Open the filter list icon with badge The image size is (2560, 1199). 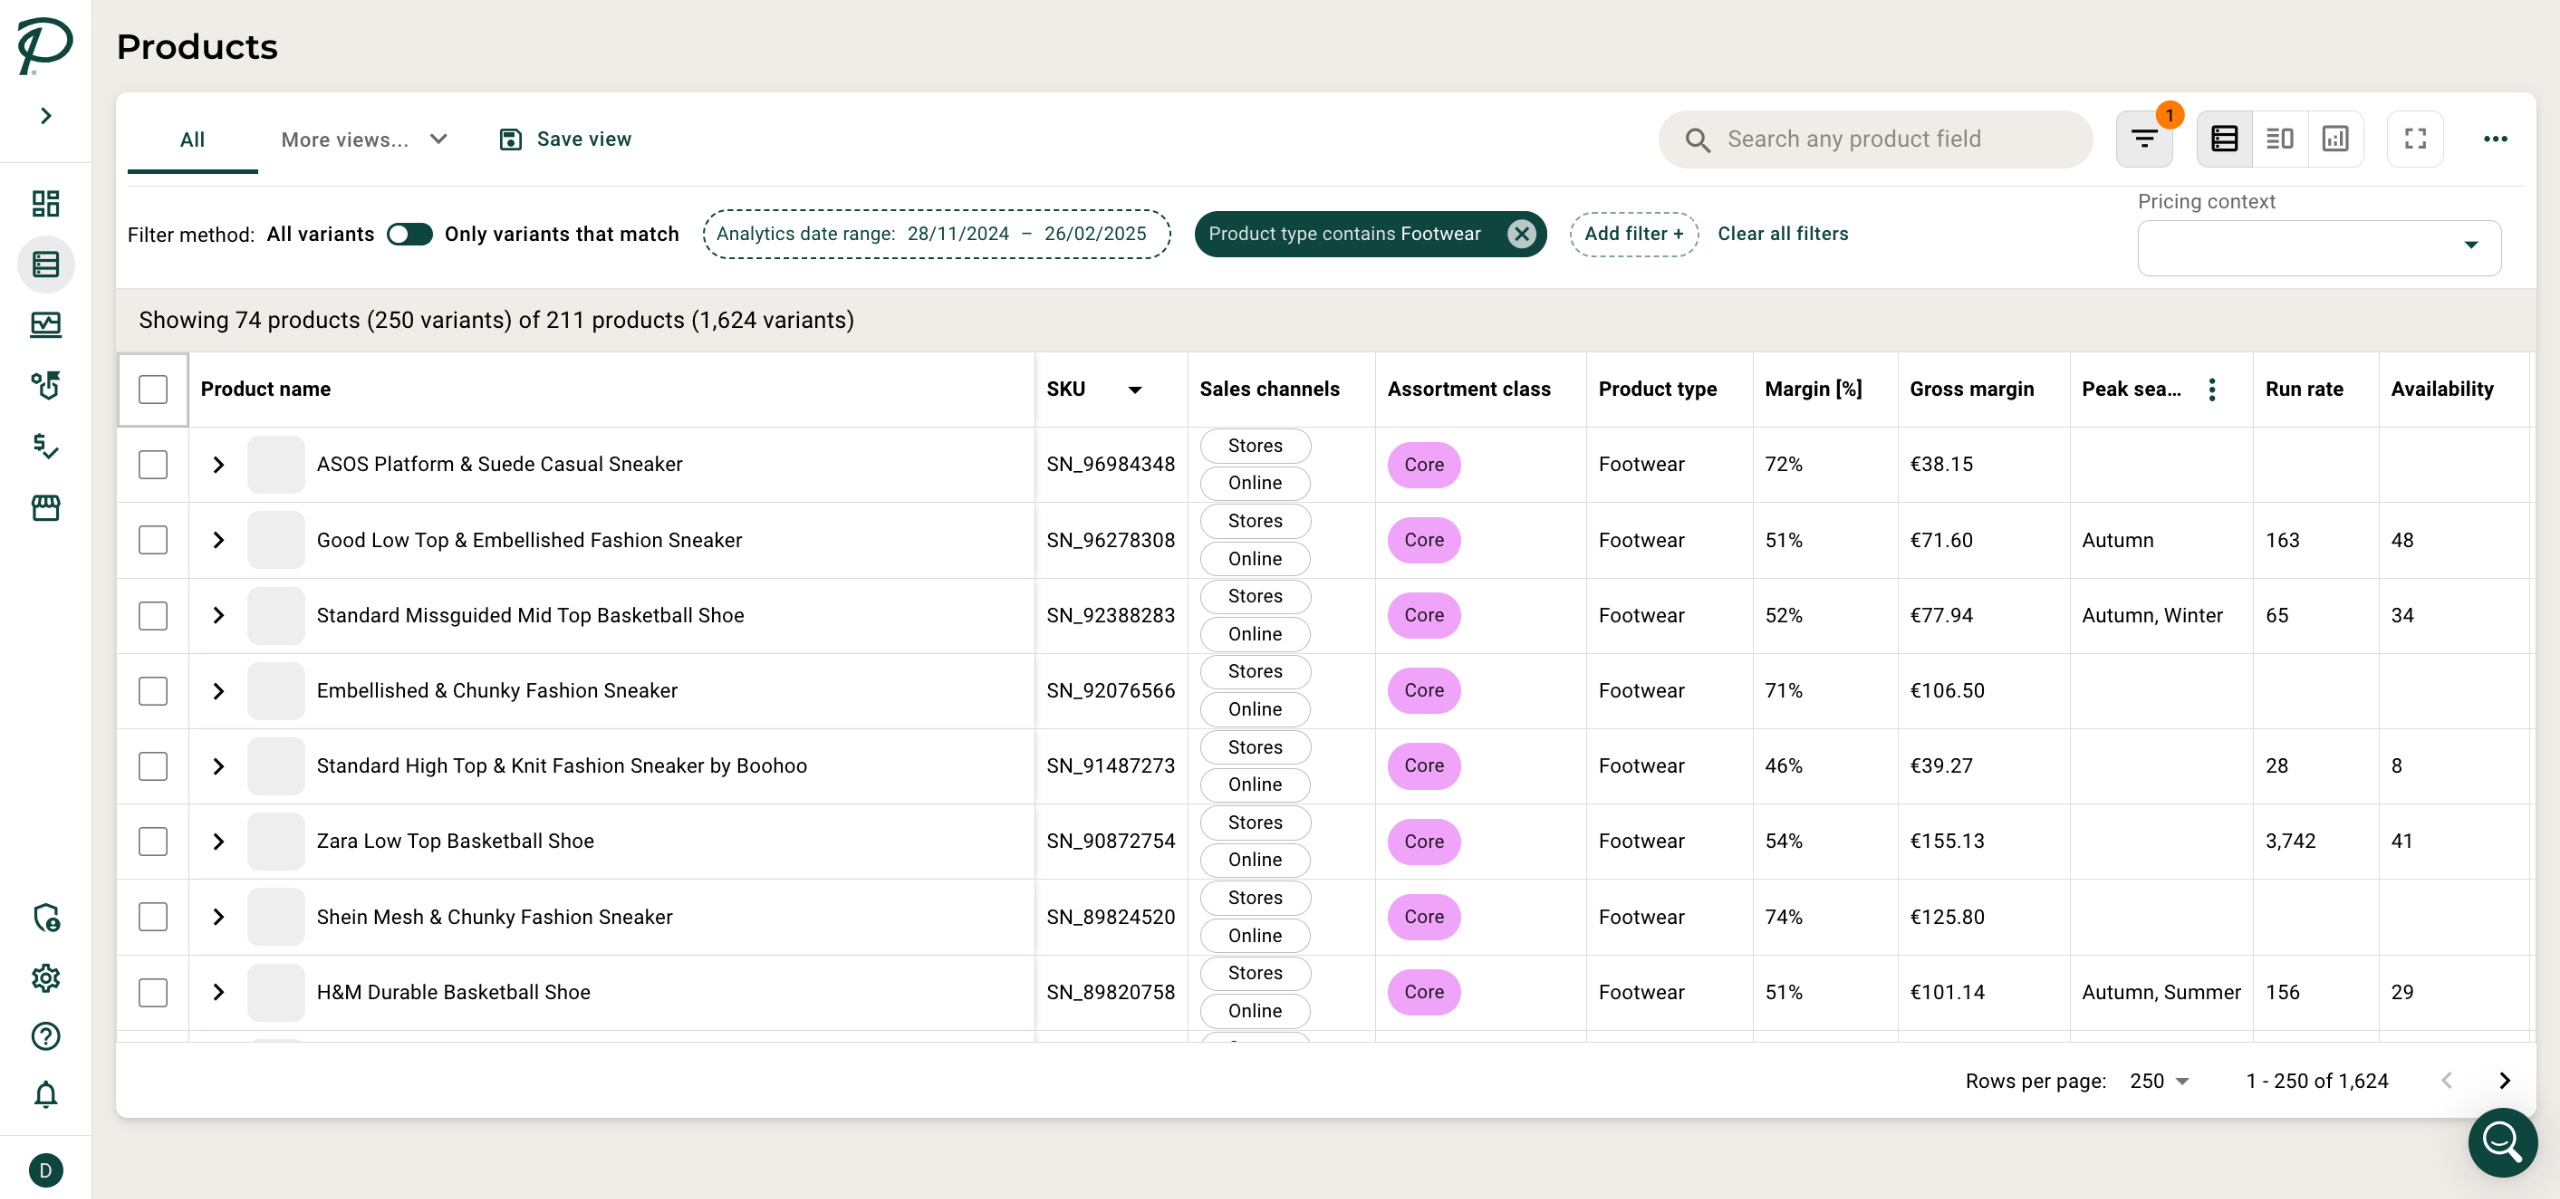2144,139
